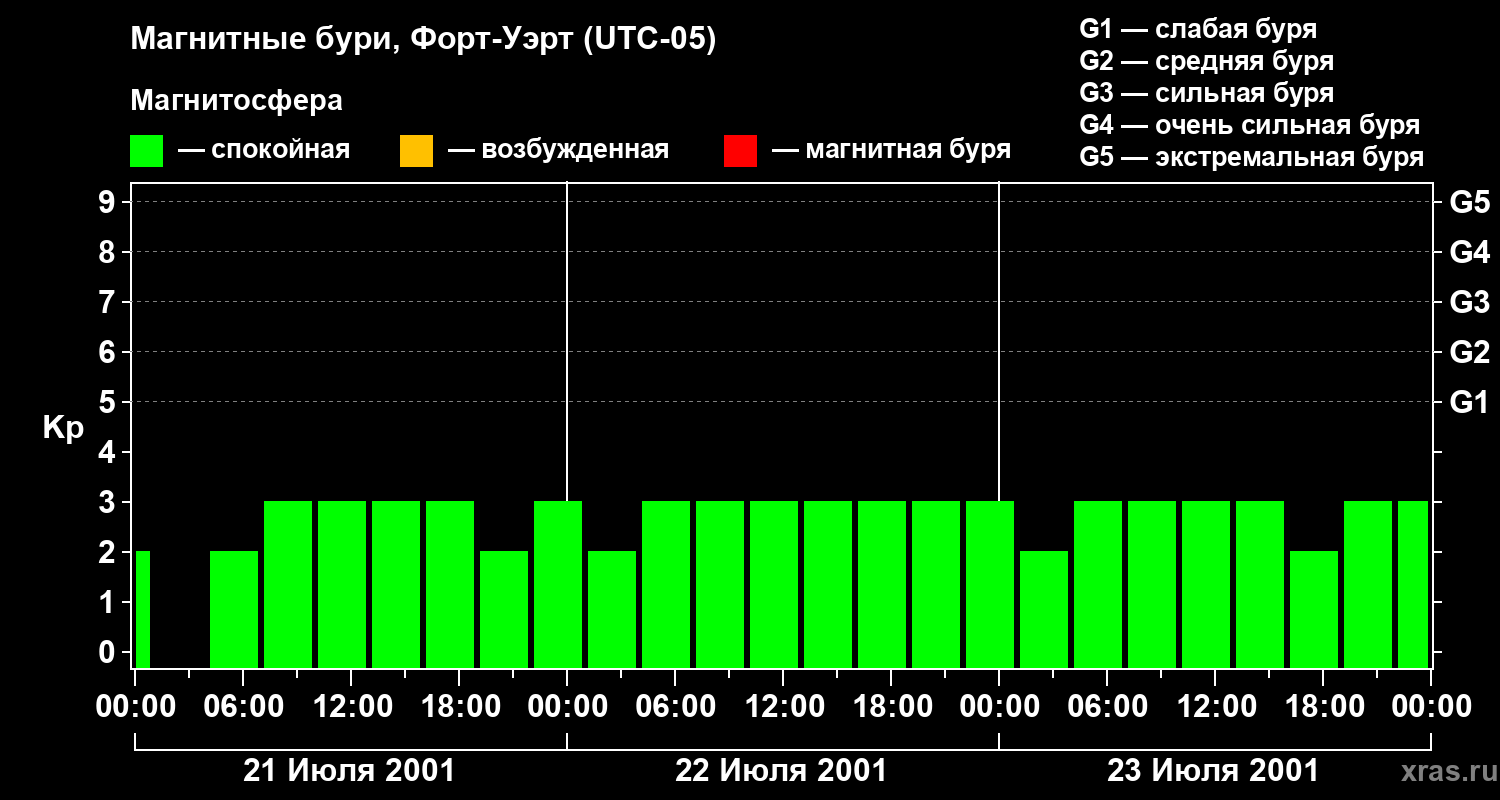Click the '06:00' tick label for 22 Июля
Viewport: 1500px width, 800px height.
click(x=675, y=706)
